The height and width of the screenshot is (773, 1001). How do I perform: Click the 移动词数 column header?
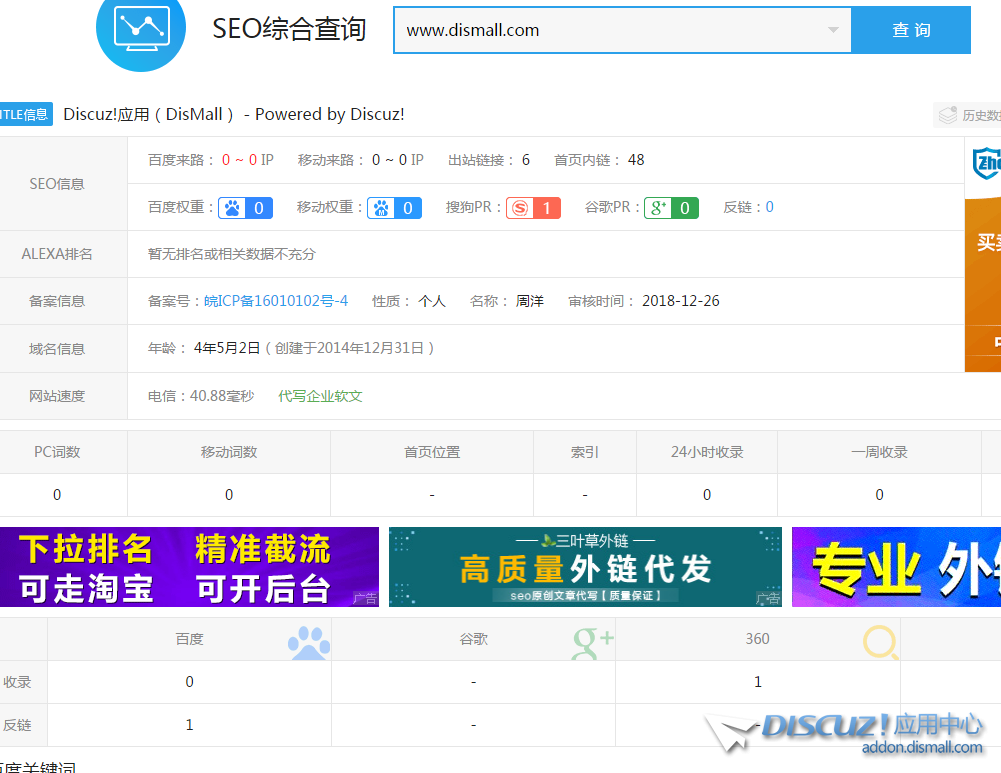click(229, 452)
